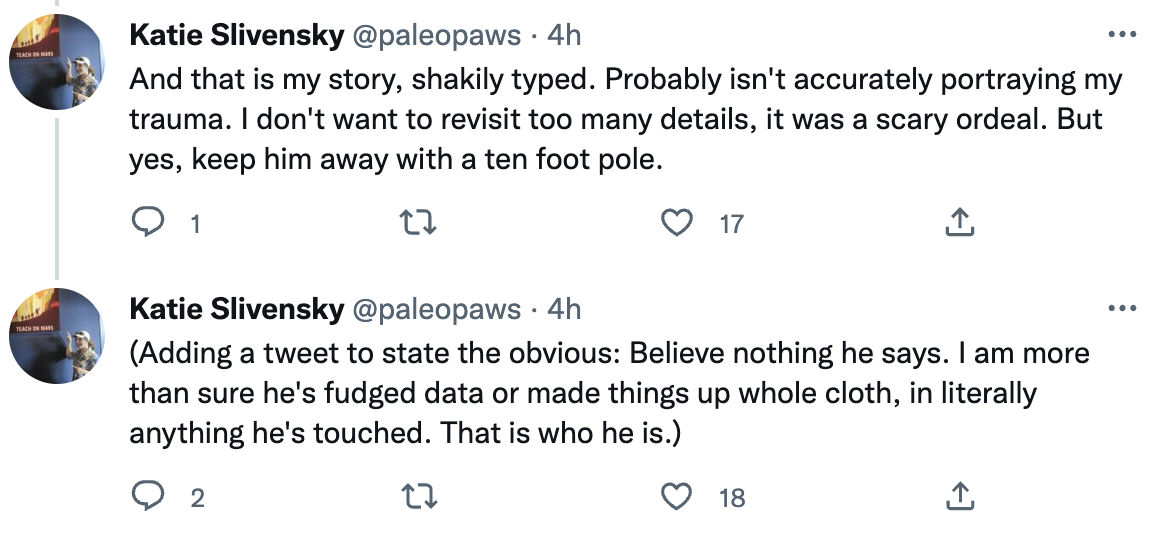The height and width of the screenshot is (534, 1170).
Task: Open the second tweet's 4h timestamp
Action: [564, 310]
